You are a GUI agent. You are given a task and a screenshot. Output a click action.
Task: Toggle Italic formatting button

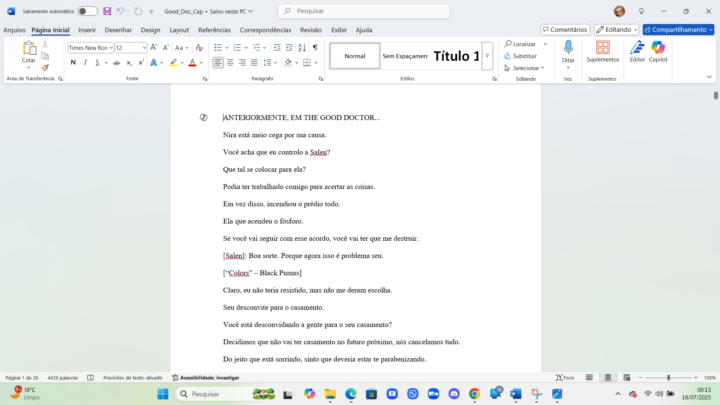click(x=85, y=62)
